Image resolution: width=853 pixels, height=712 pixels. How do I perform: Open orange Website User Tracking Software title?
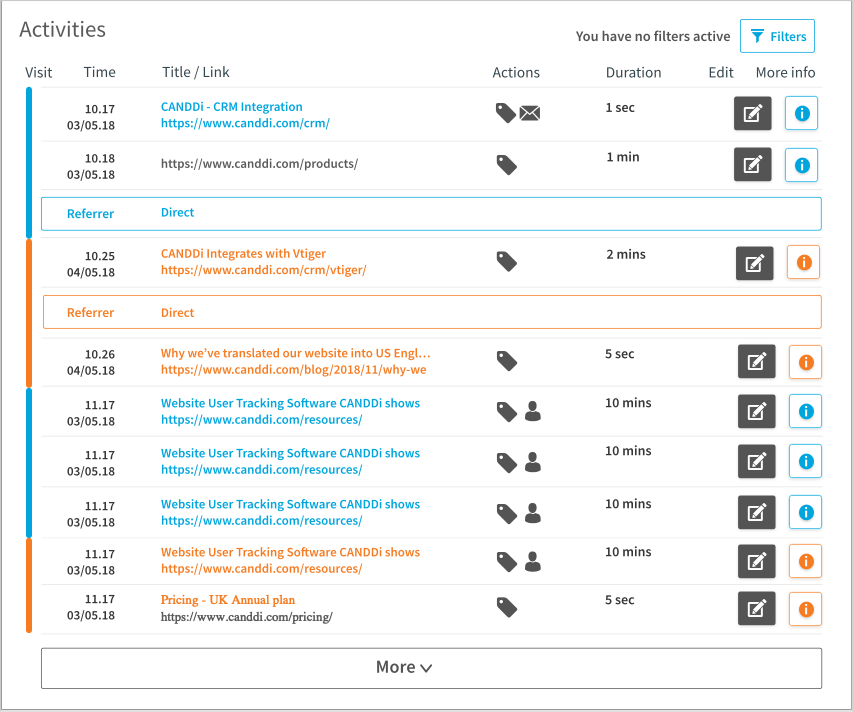click(x=290, y=552)
